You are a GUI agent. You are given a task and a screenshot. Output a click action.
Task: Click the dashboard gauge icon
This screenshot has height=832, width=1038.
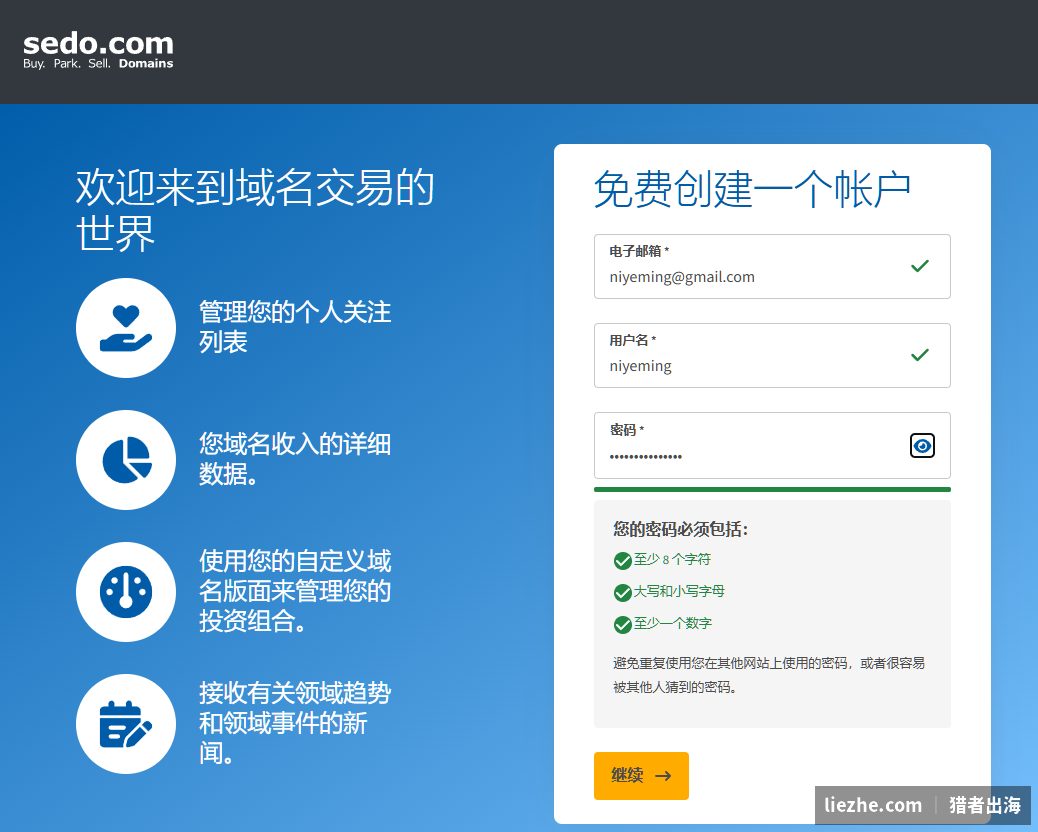[x=126, y=592]
